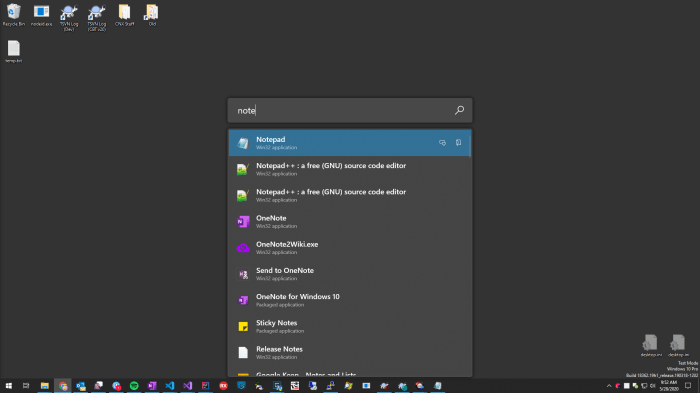
Task: Click the Send to OneNote icon
Action: pyautogui.click(x=243, y=274)
